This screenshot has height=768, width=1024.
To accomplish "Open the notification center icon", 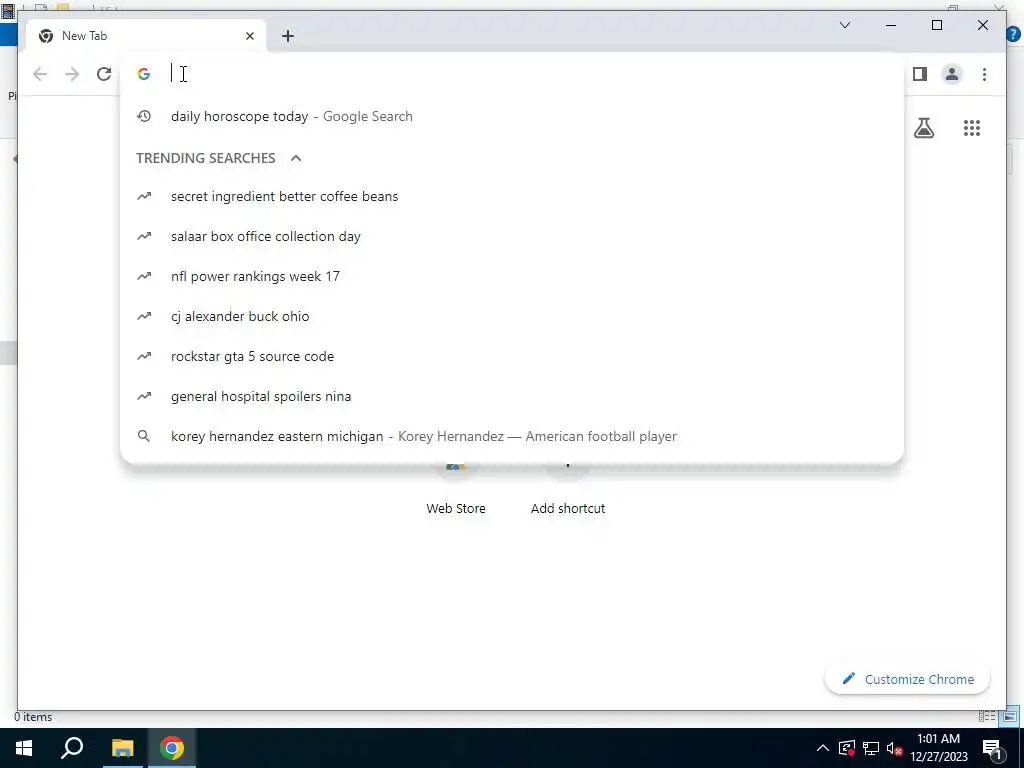I will click(x=993, y=750).
